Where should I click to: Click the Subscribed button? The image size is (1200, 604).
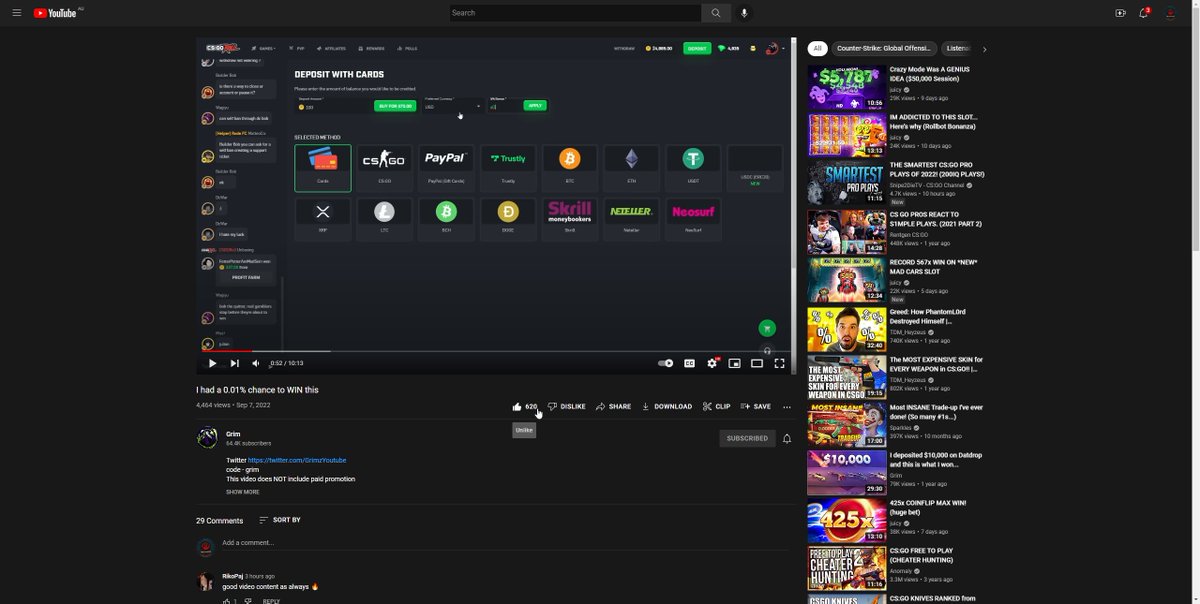(x=747, y=438)
